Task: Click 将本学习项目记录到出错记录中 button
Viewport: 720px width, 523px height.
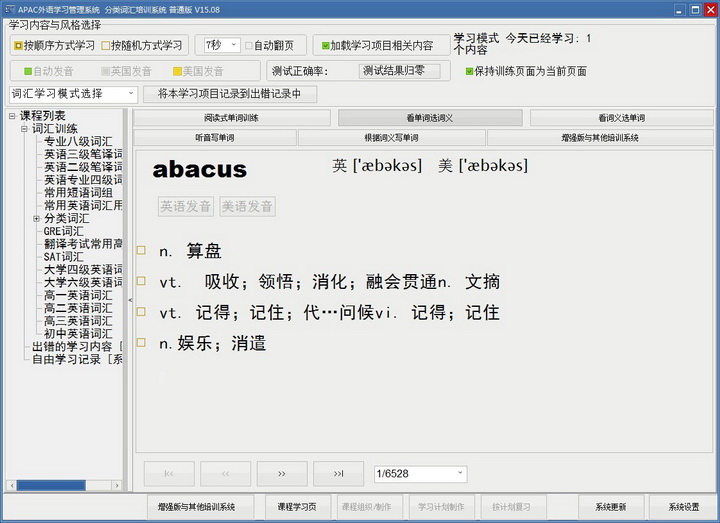Action: [230, 94]
